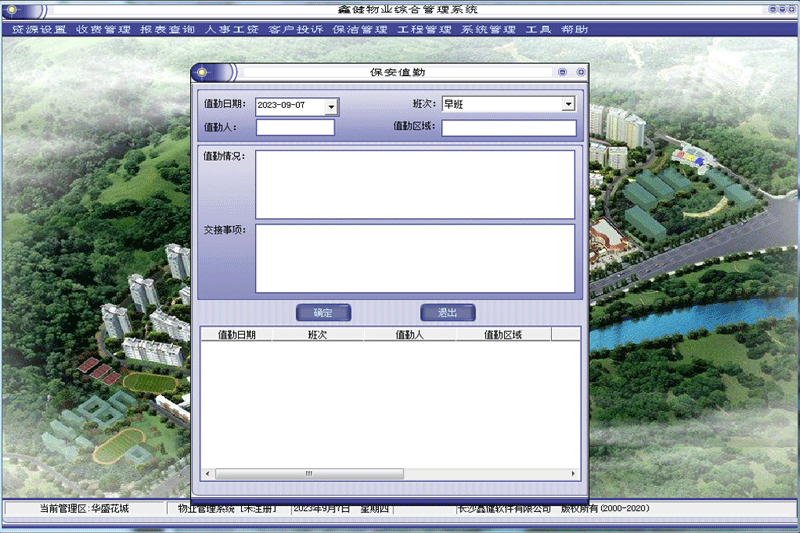Screen dimensions: 800x533
Task: Open the 帮助 menu
Action: 574,30
